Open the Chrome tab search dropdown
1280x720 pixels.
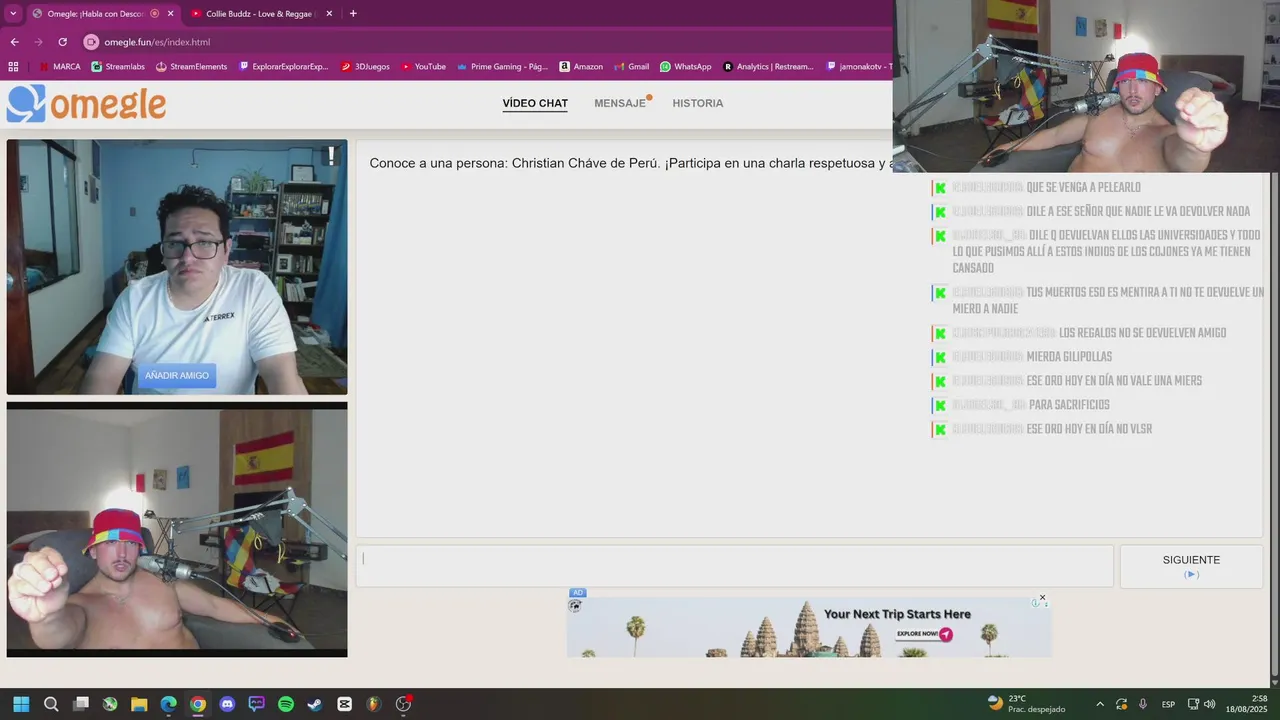click(13, 14)
